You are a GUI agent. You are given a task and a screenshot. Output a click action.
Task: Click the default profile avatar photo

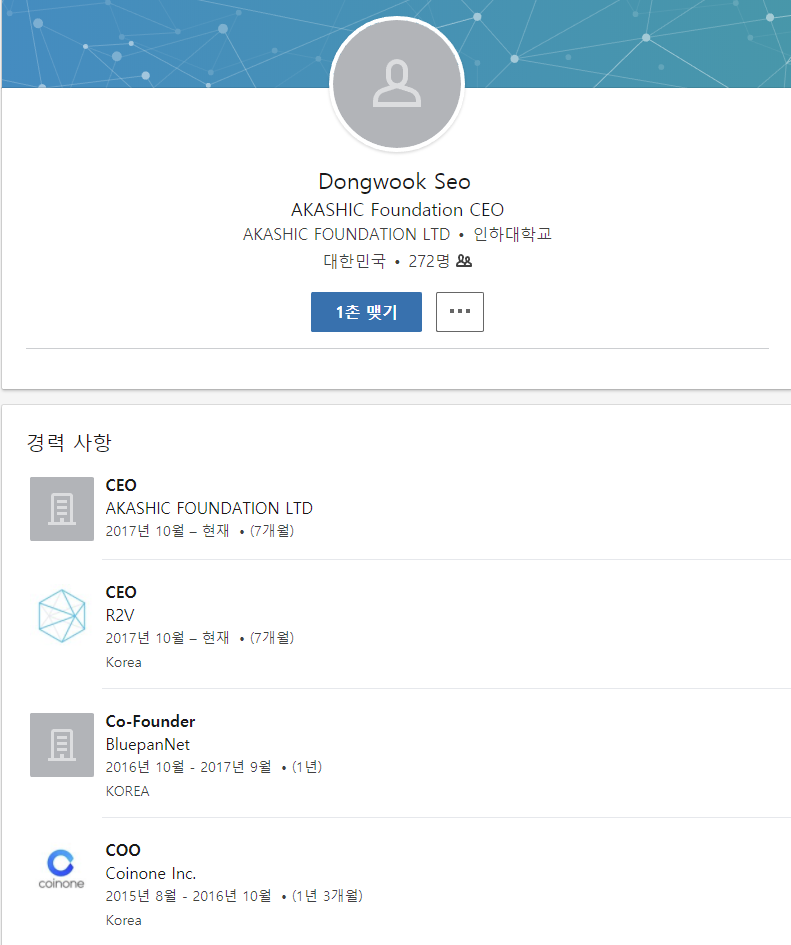[x=397, y=83]
